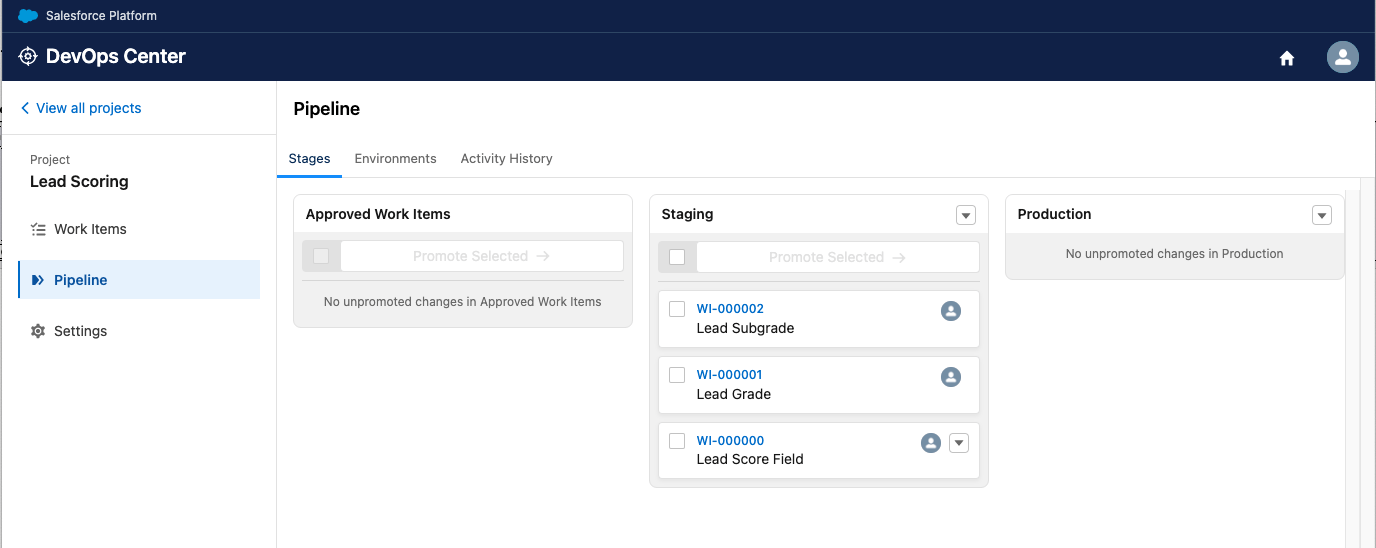Click assignee avatar on WI-000001 card
Screen dimensions: 1376x548
pos(951,377)
